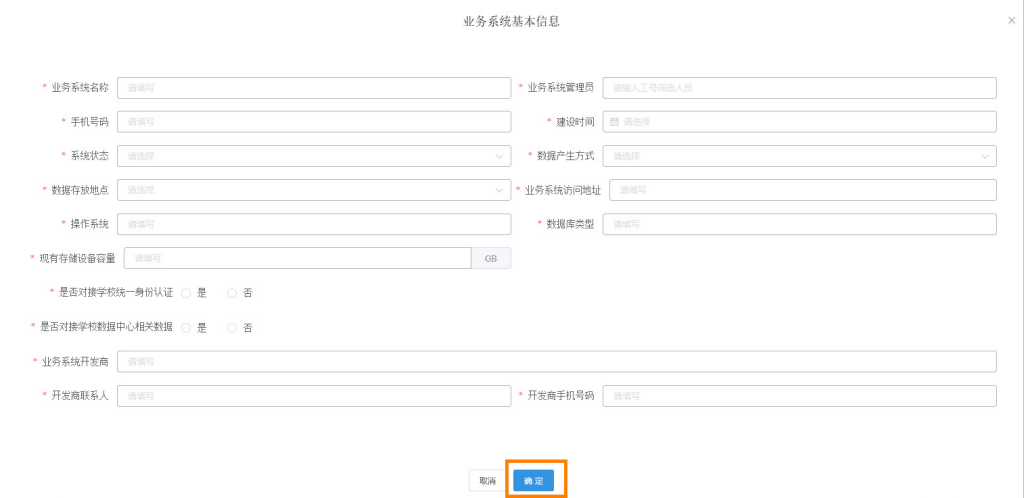Select 否 for 是否对接学校统一身份认证
The width and height of the screenshot is (1024, 498).
click(x=232, y=293)
